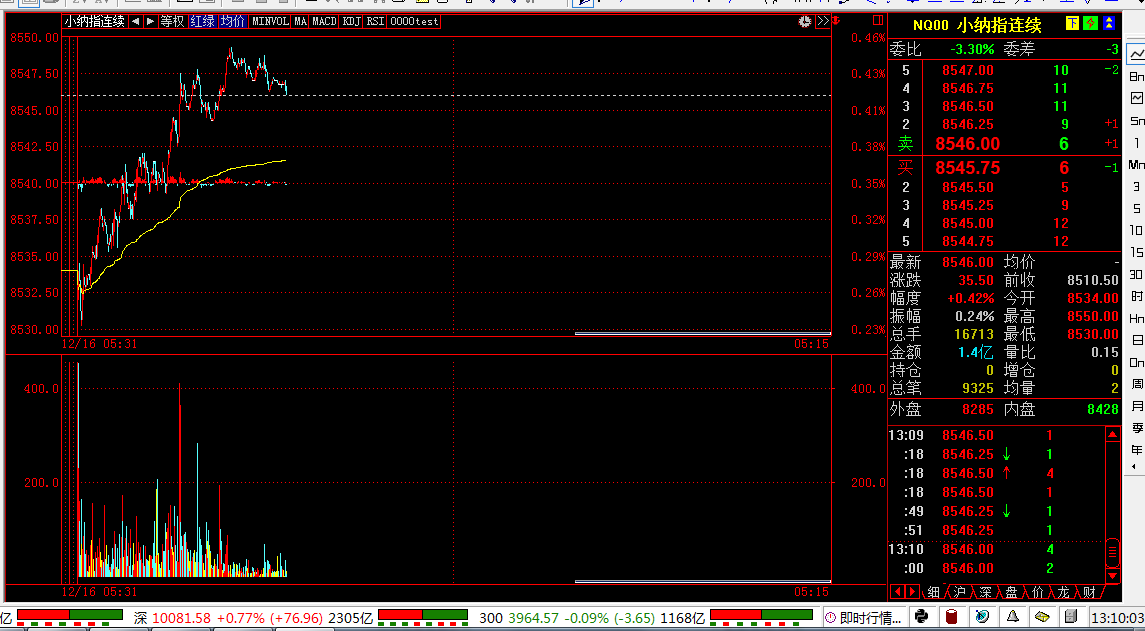The width and height of the screenshot is (1145, 631).
Task: Switch to the 财 tab
Action: [x=1089, y=592]
